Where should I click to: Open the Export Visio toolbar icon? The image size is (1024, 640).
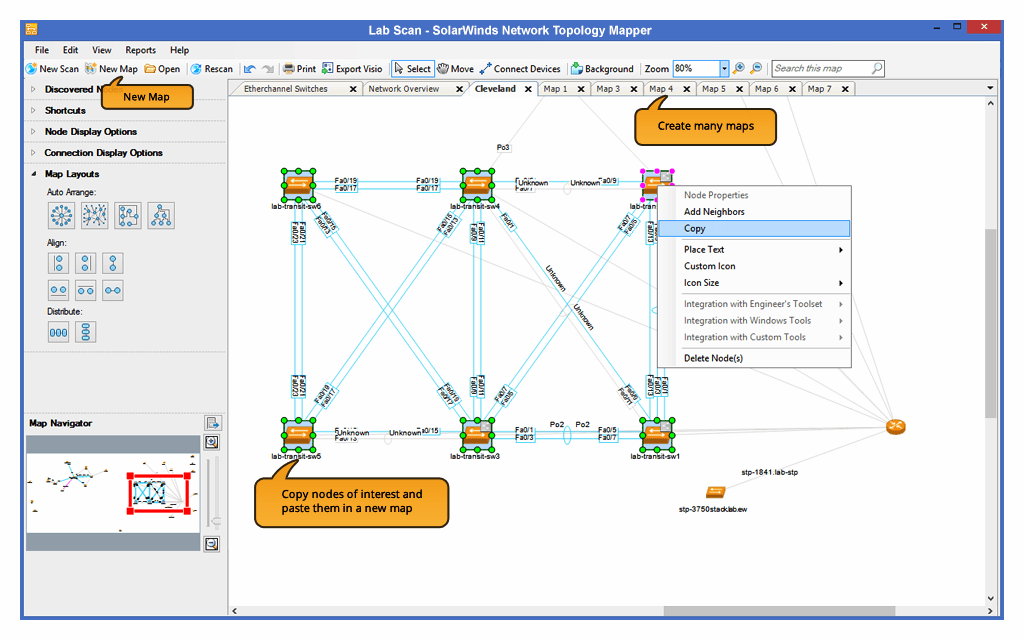354,68
